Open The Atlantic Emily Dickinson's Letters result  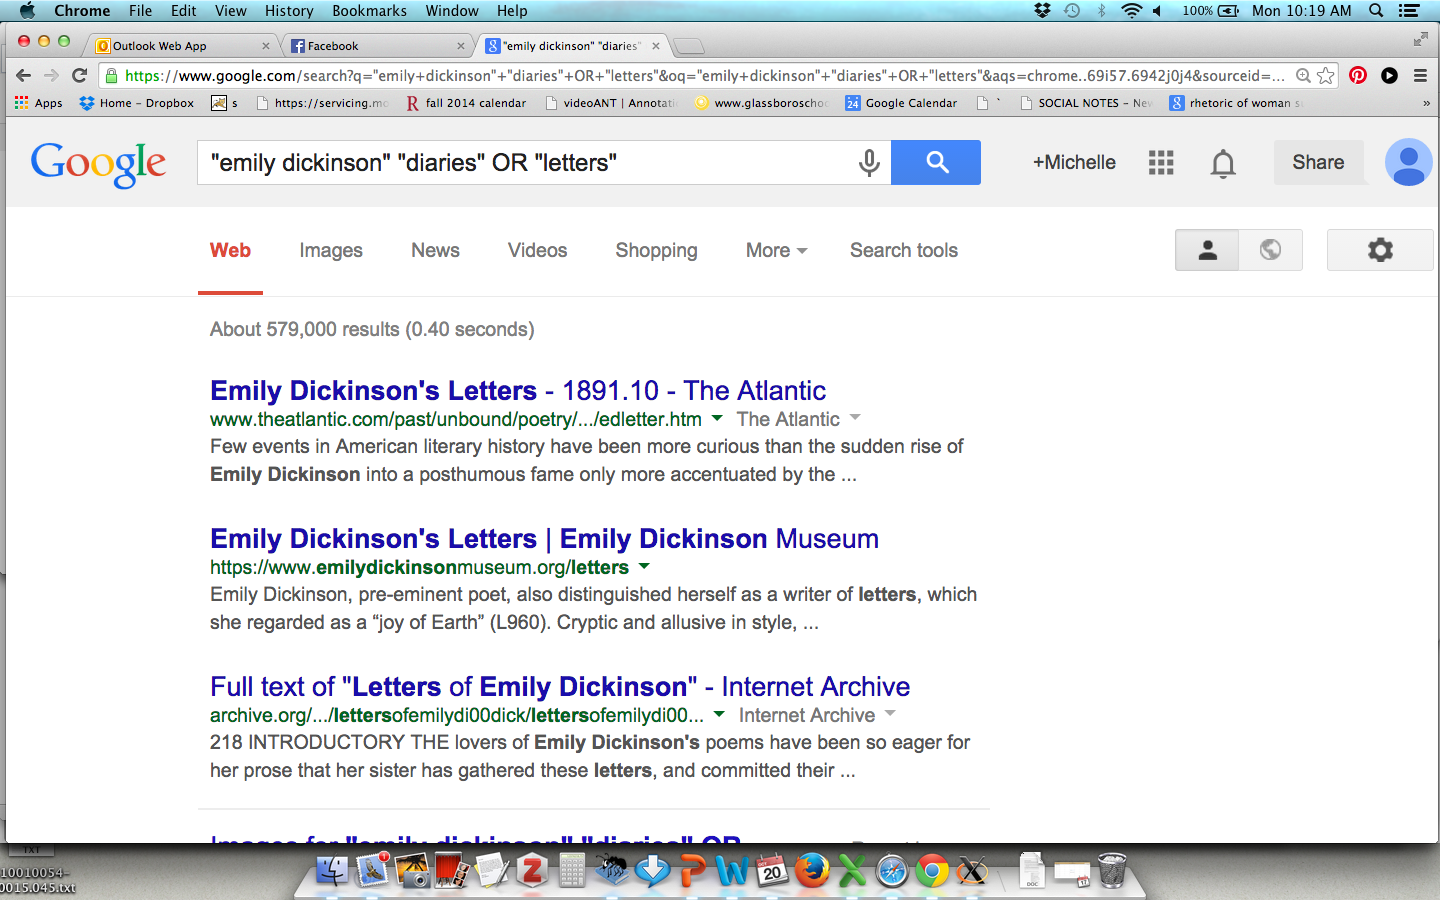pyautogui.click(x=518, y=390)
